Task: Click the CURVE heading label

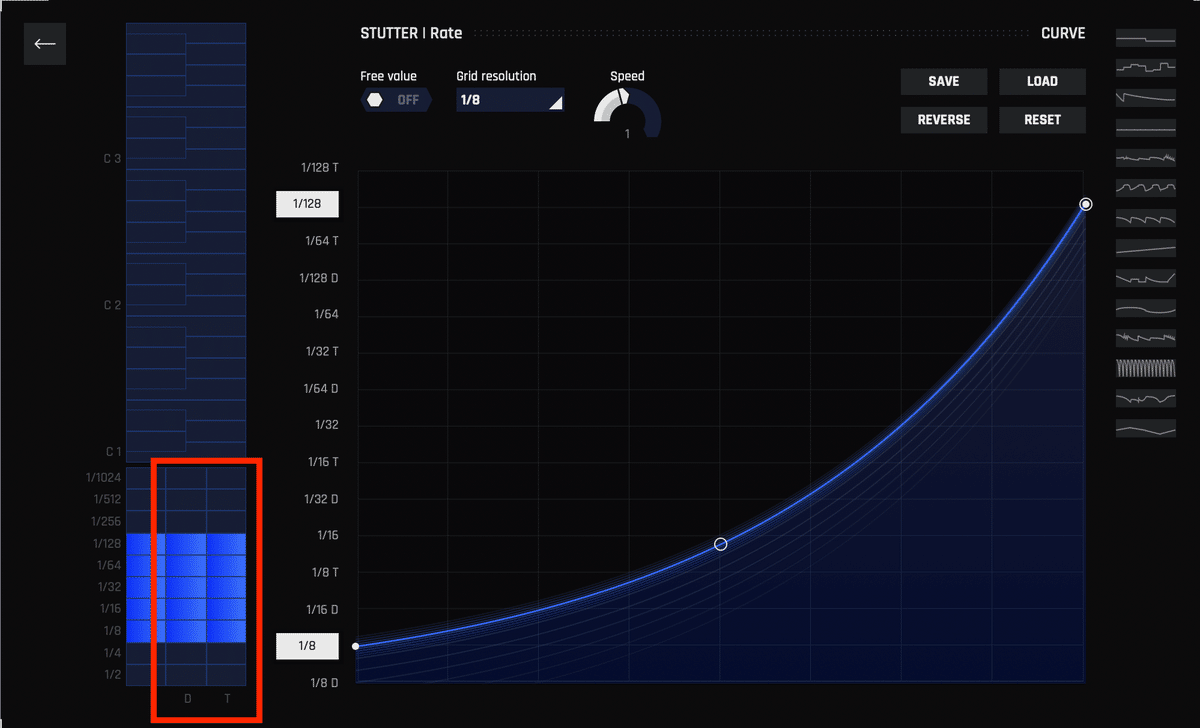Action: (x=1063, y=33)
